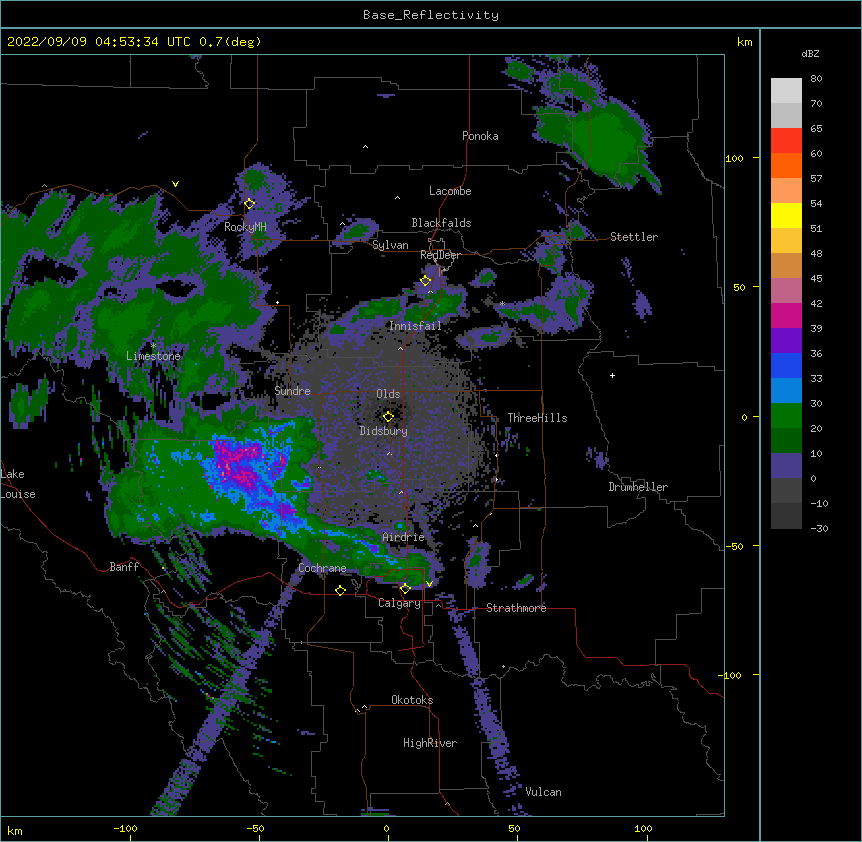862x842 pixels.
Task: Click the Okotoks label
Action: tap(412, 700)
